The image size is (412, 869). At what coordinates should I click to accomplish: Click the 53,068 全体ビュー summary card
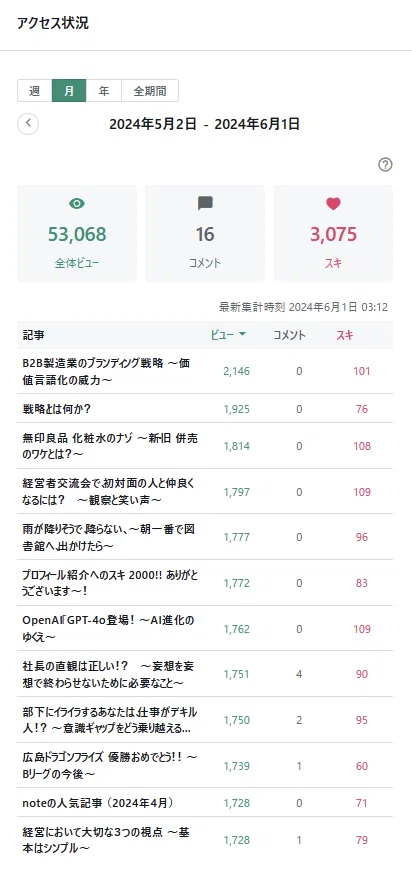pos(77,233)
